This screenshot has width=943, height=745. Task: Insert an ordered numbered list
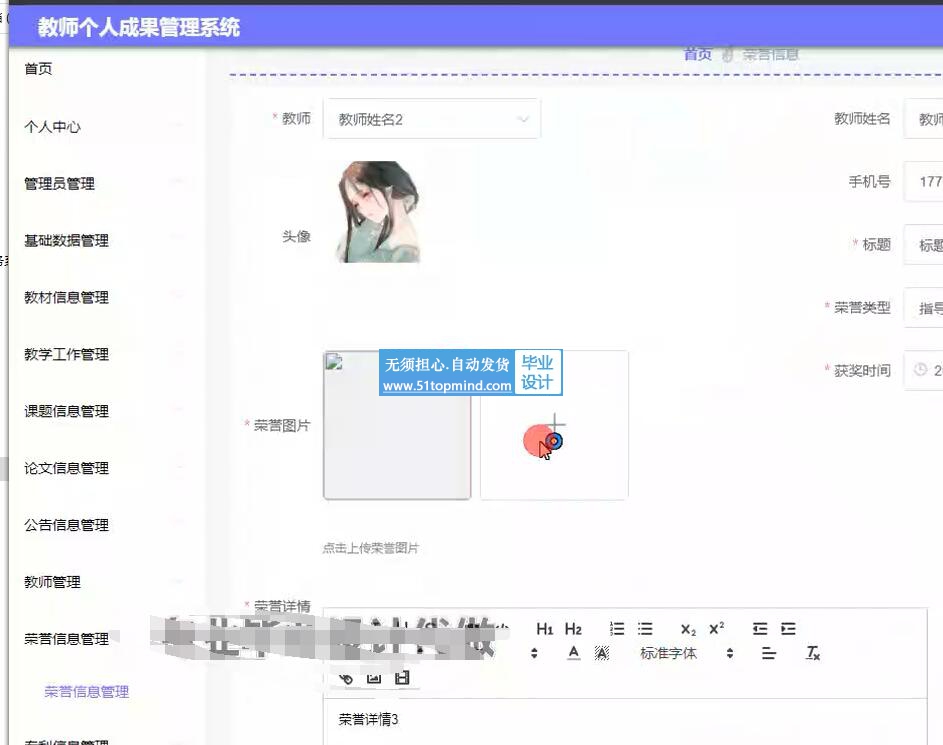pos(617,629)
